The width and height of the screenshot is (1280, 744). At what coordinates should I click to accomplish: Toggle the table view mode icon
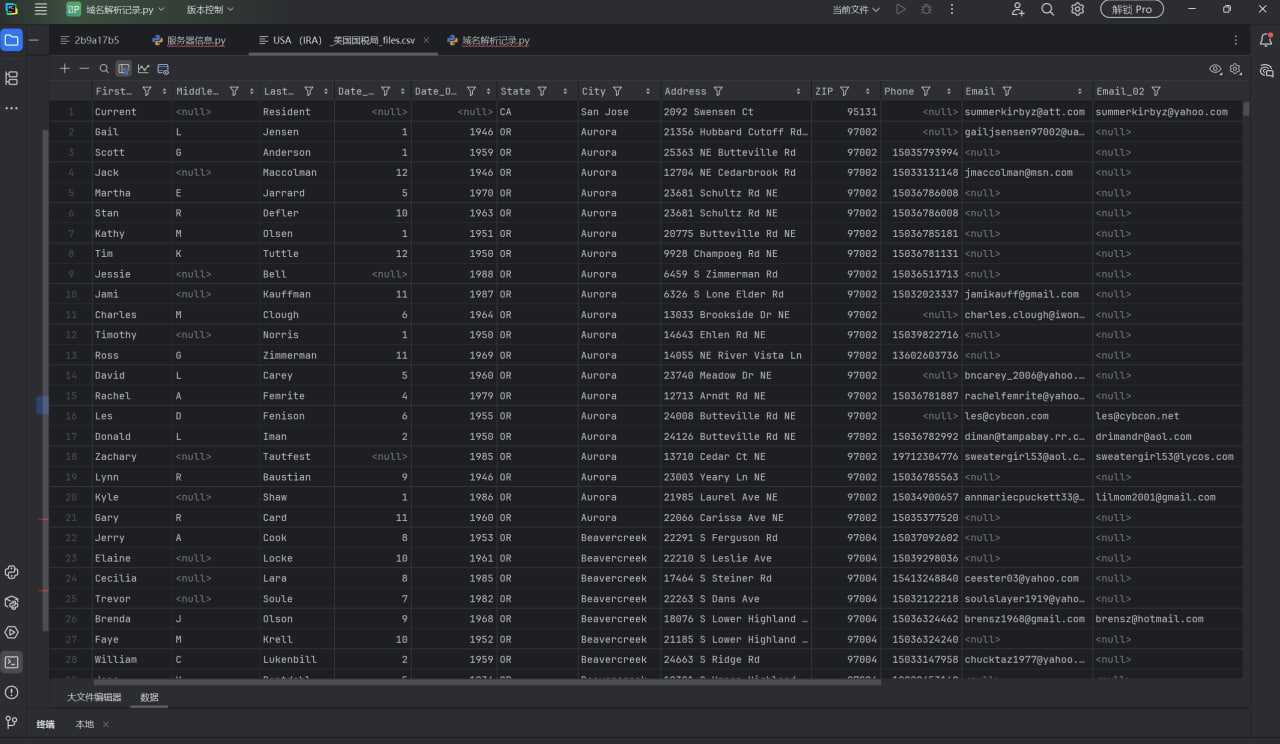click(x=124, y=69)
